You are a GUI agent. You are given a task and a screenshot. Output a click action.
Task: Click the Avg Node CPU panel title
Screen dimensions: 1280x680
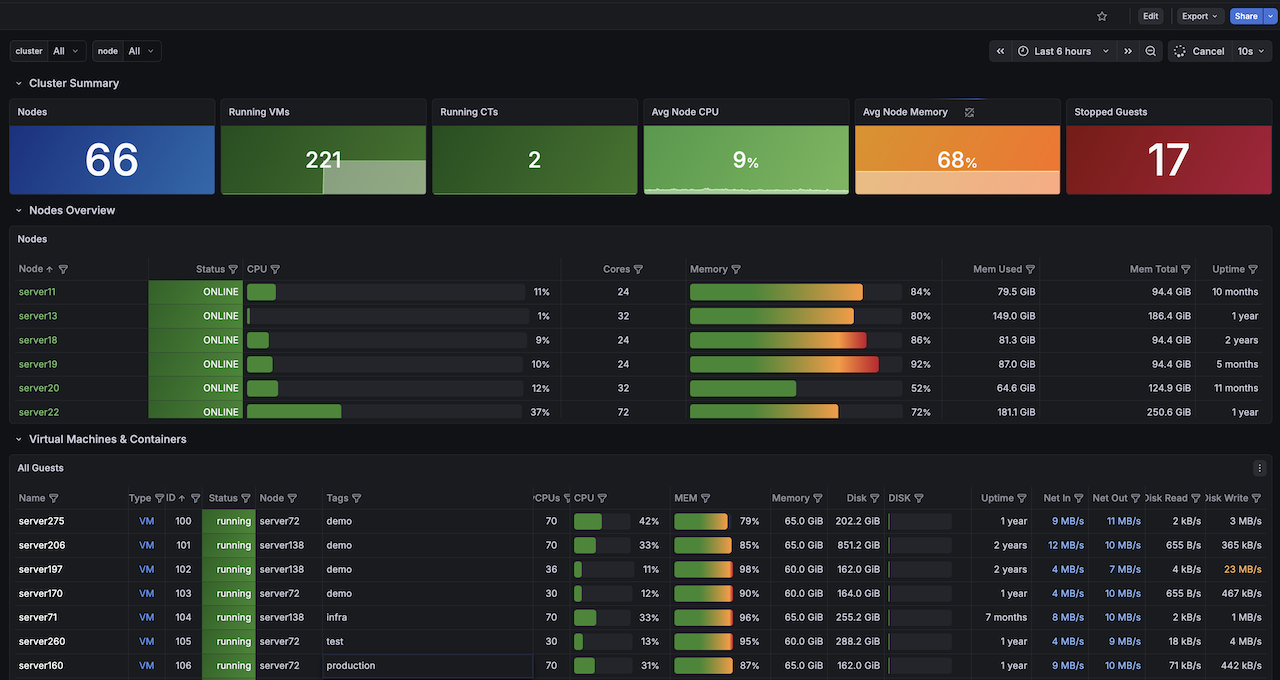click(685, 112)
